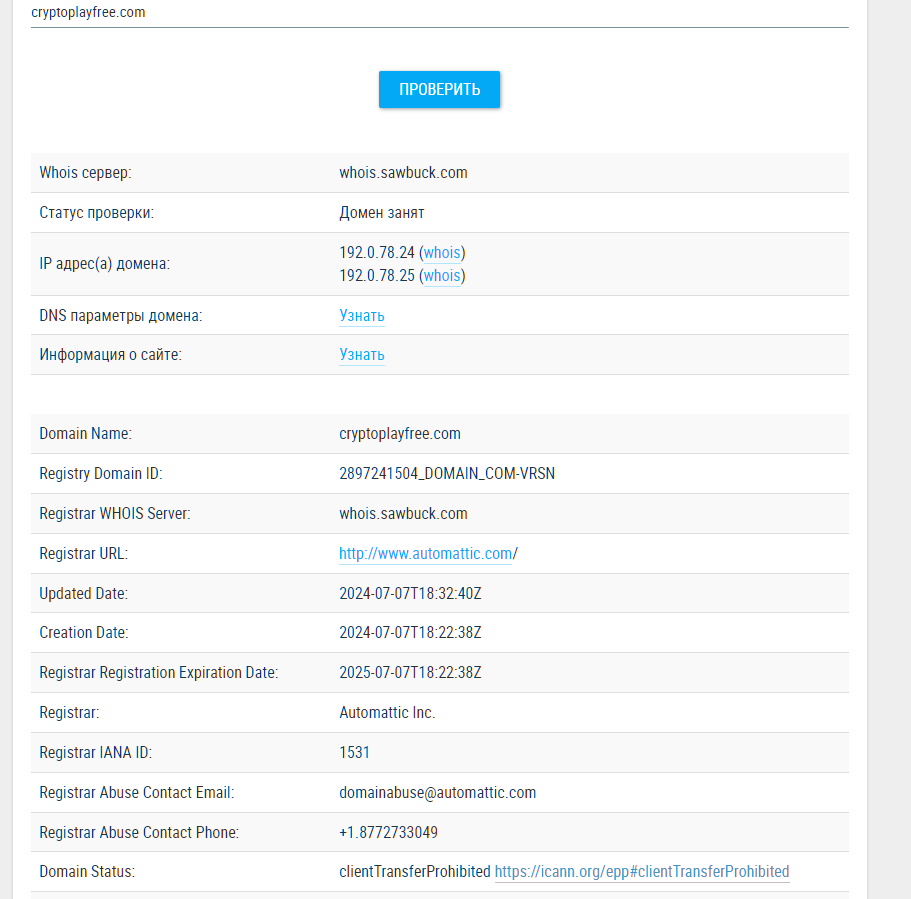The height and width of the screenshot is (899, 911).
Task: Click the clientTransferProhibited status text
Action: tap(415, 872)
